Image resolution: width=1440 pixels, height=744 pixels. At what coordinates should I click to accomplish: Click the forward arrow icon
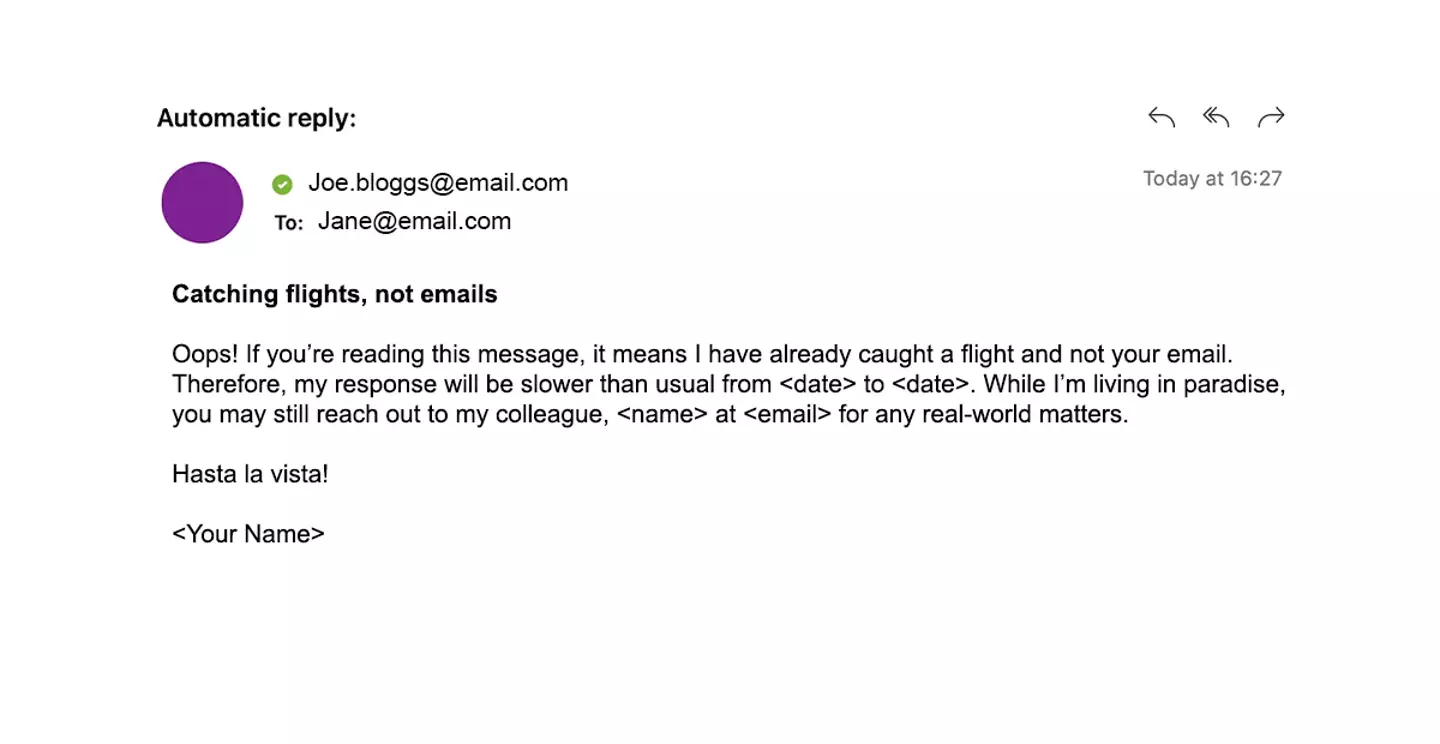(x=1271, y=118)
